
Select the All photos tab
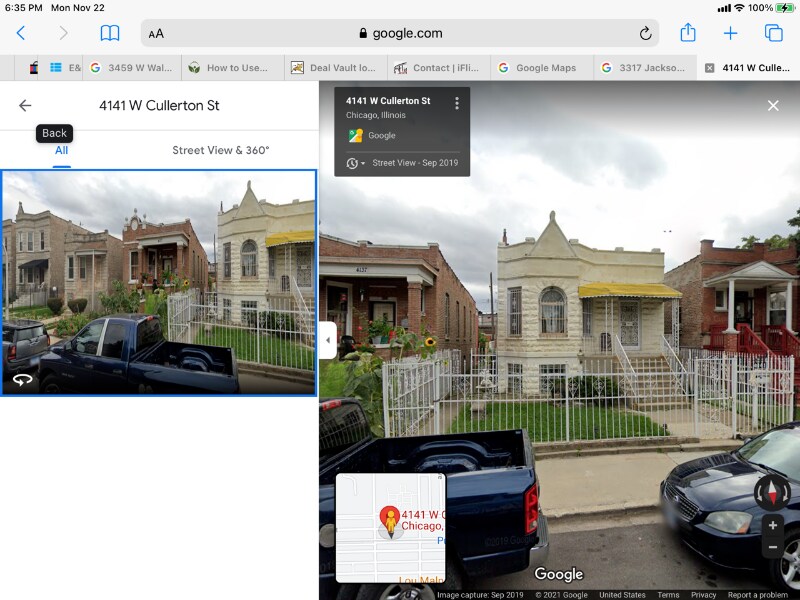[61, 150]
